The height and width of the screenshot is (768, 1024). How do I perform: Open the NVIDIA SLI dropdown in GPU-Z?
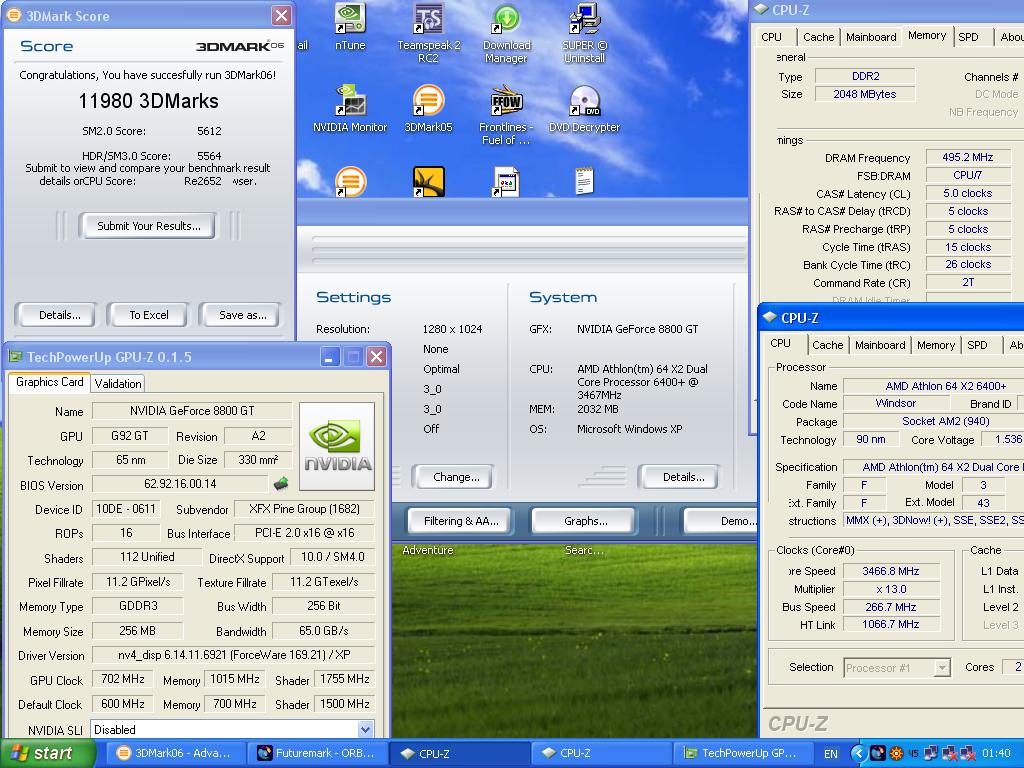click(366, 729)
